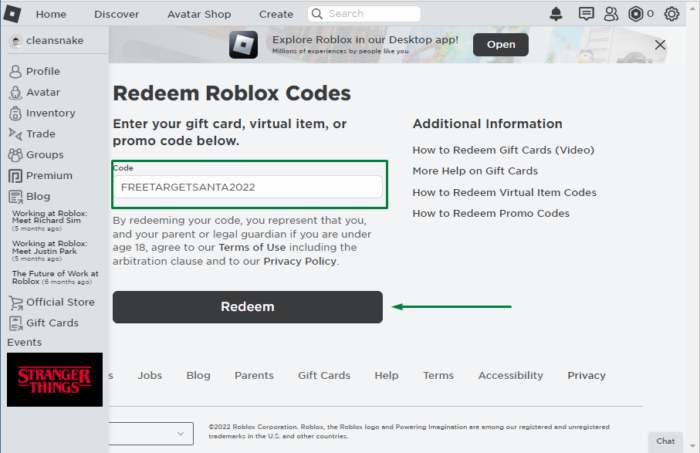Open Terms footer link
This screenshot has height=453, width=700.
click(x=438, y=375)
